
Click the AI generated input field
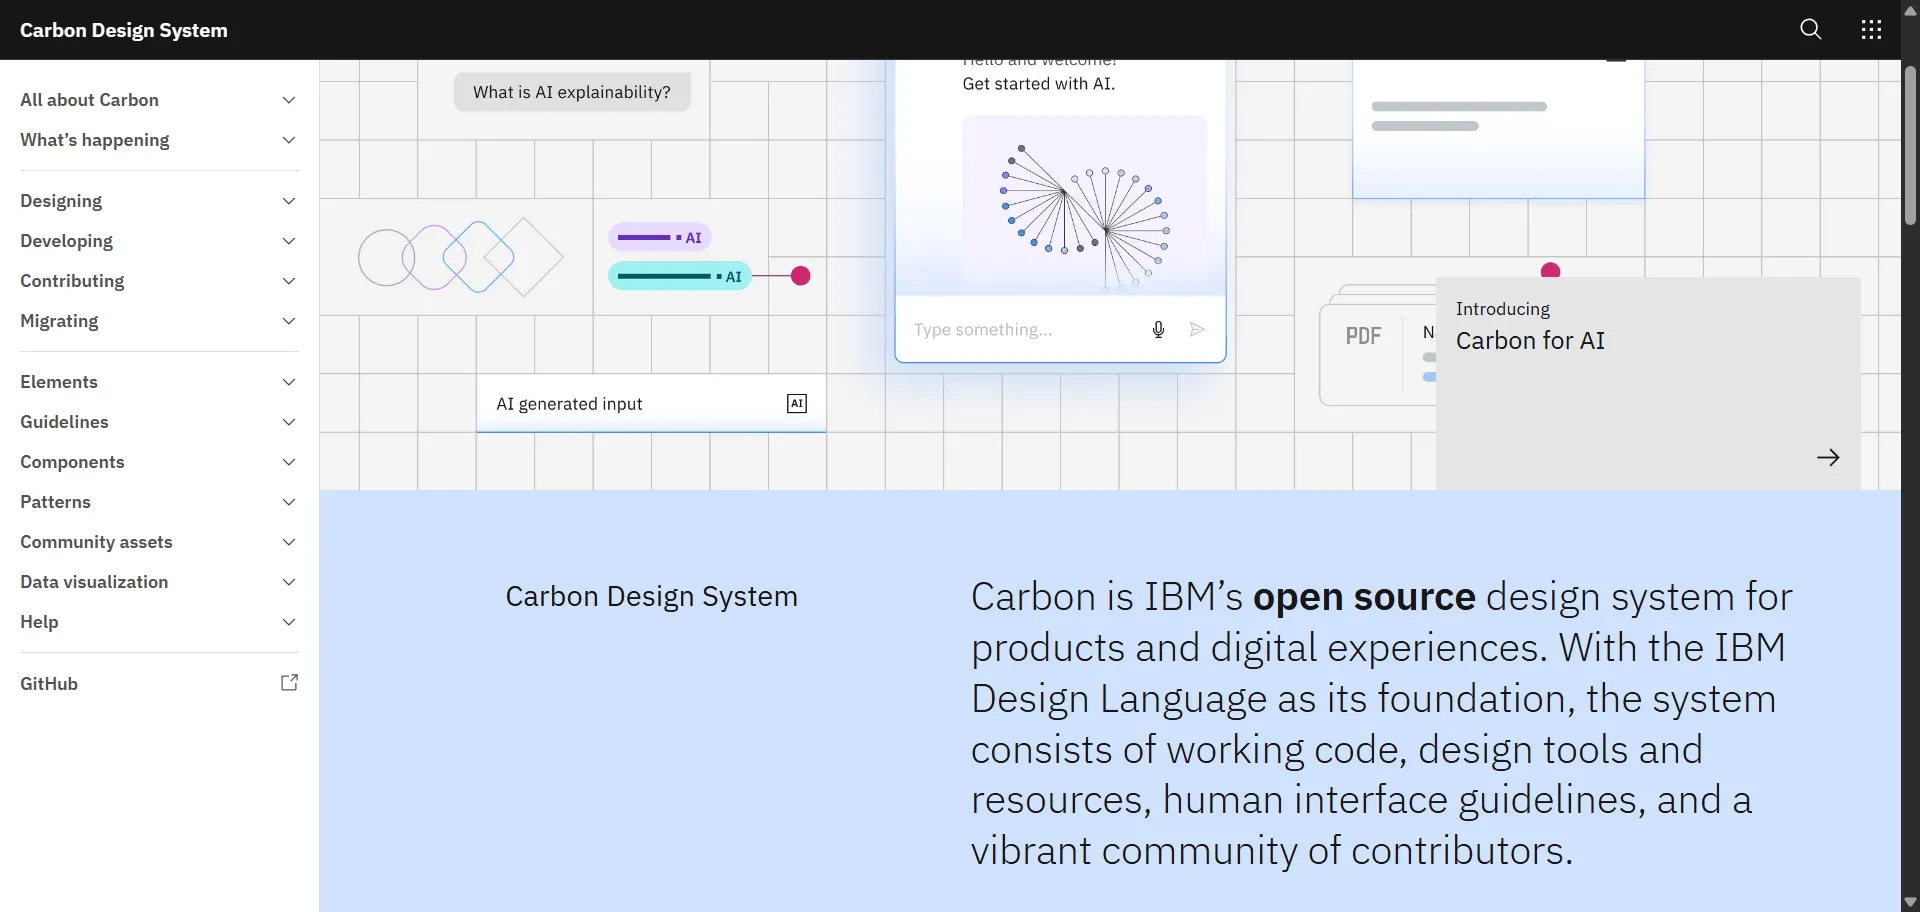pos(651,404)
